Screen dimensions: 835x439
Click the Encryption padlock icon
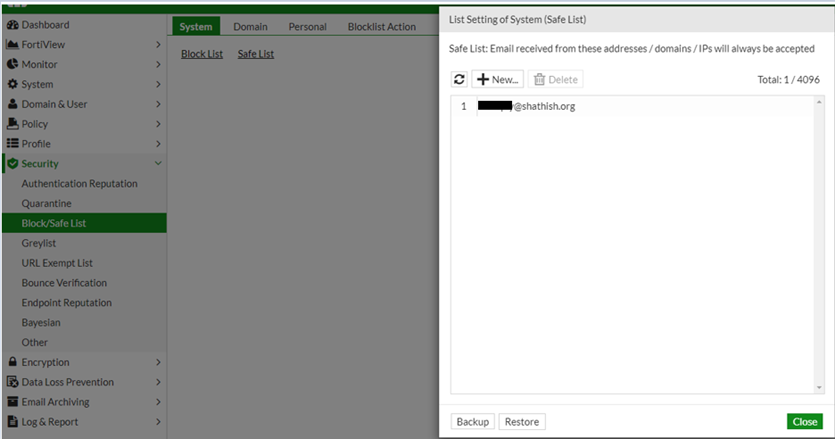(x=13, y=362)
